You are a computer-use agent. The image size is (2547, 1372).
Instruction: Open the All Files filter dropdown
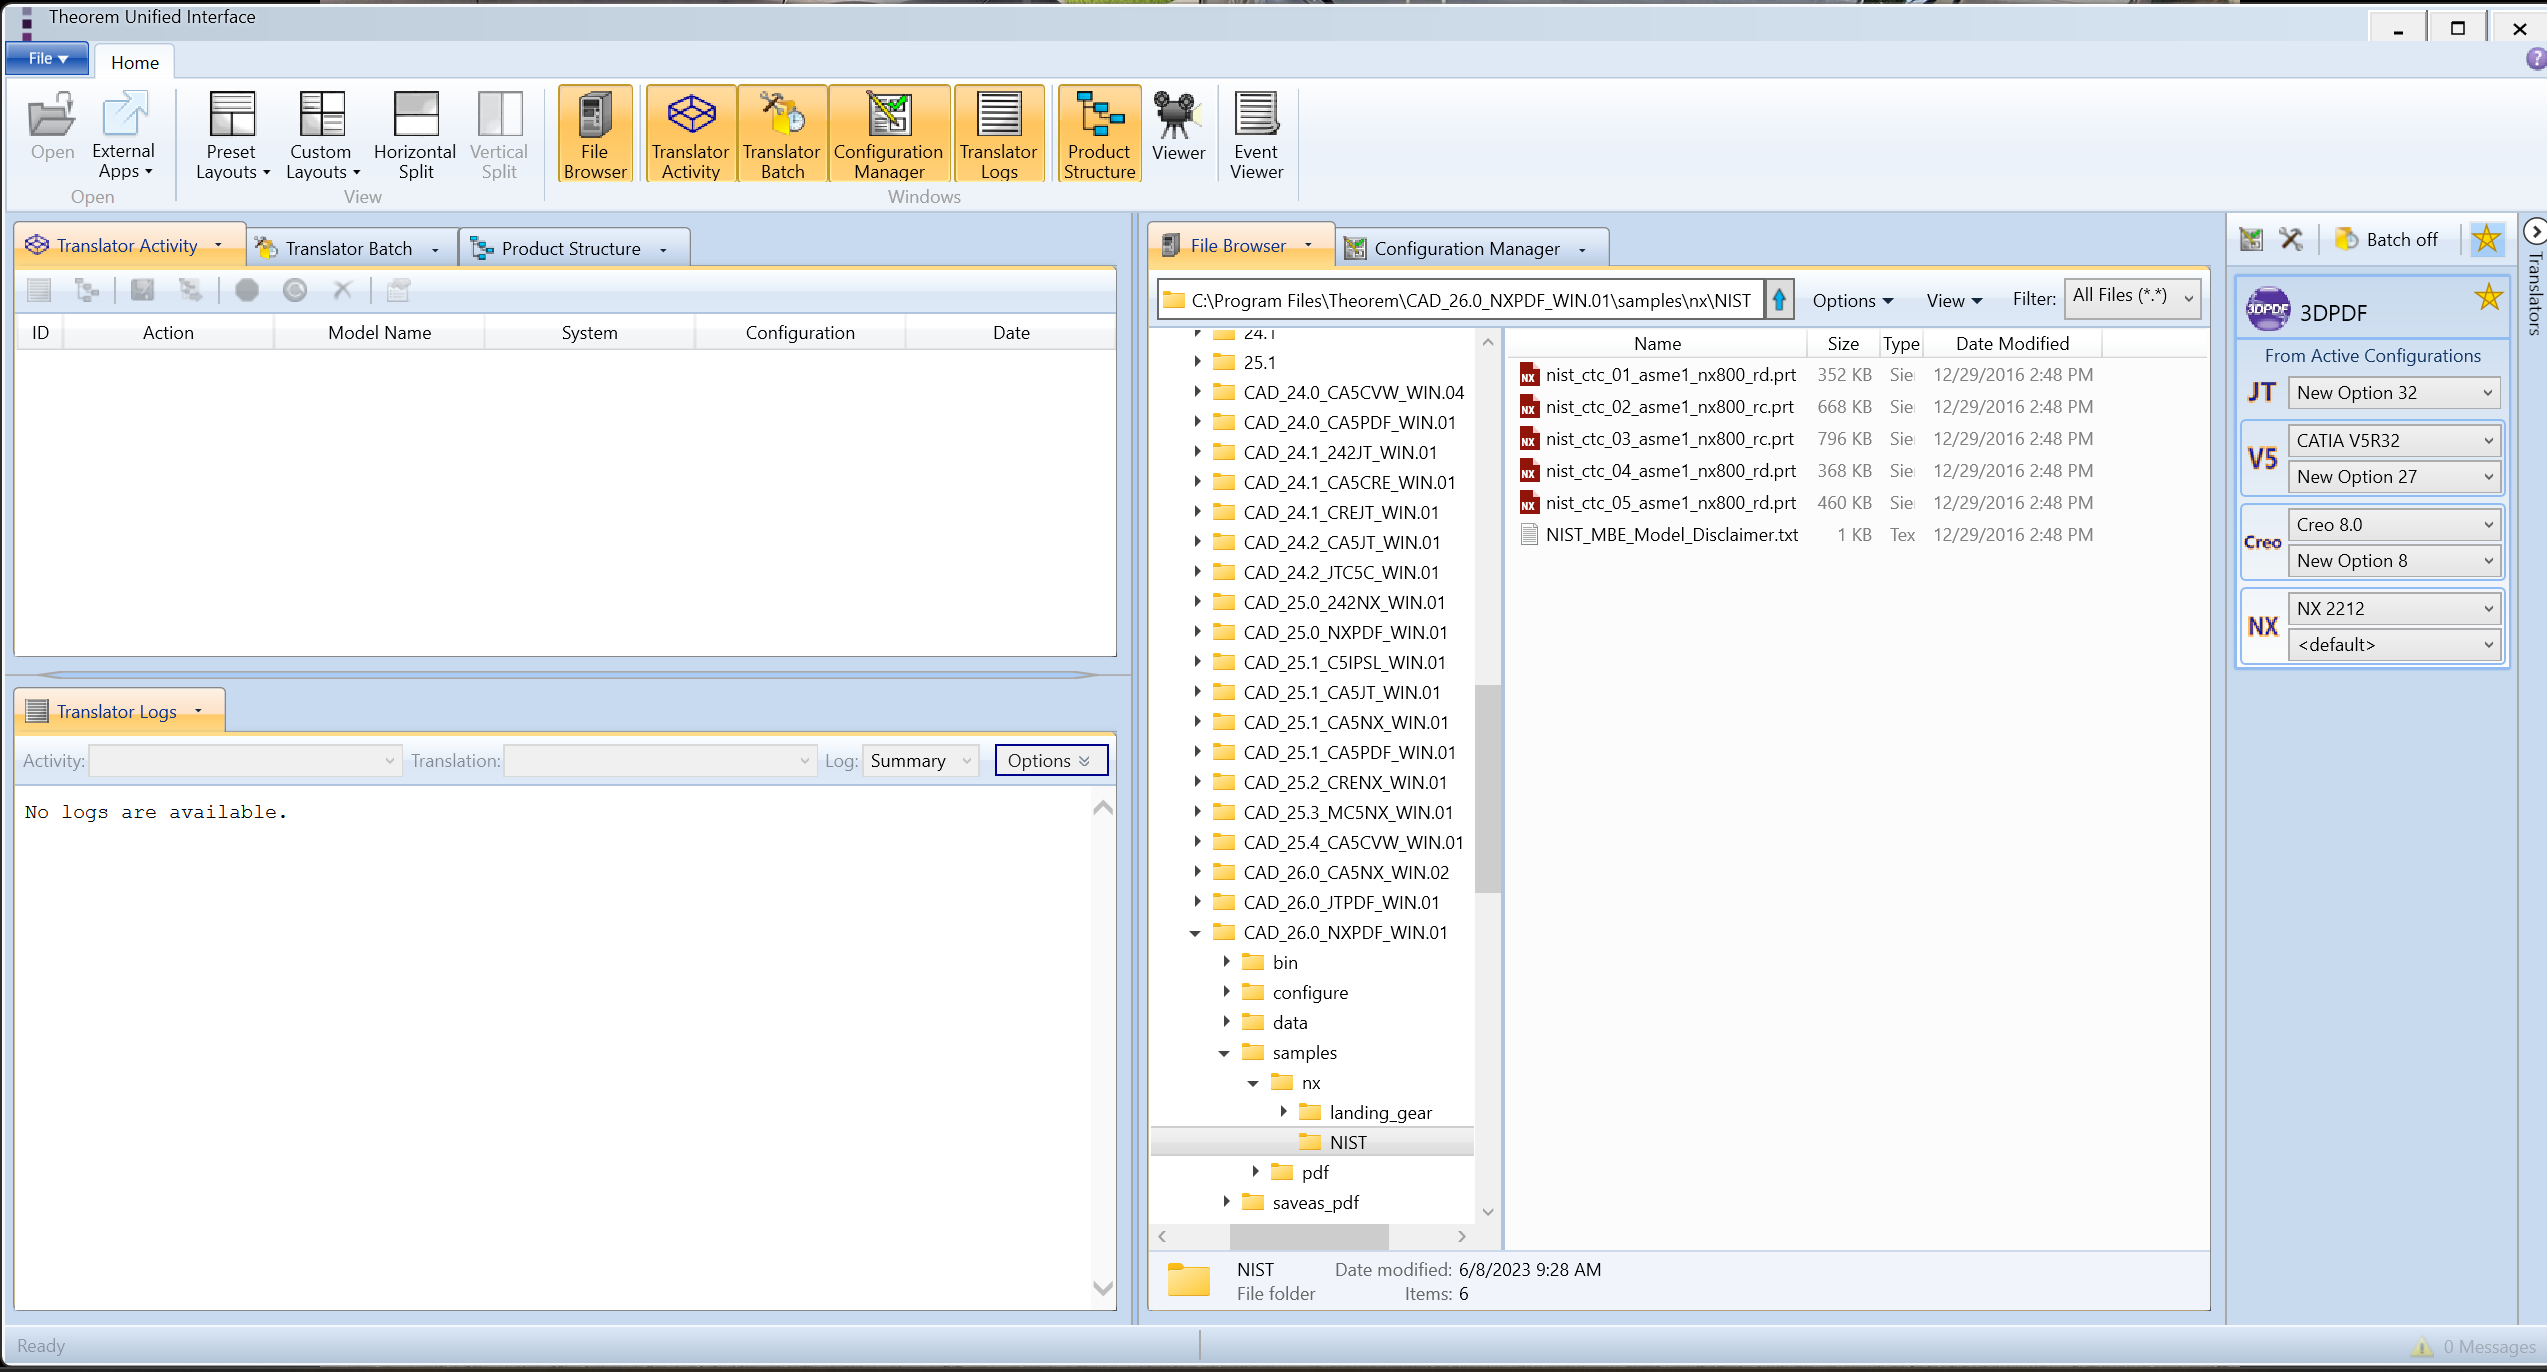point(2133,297)
